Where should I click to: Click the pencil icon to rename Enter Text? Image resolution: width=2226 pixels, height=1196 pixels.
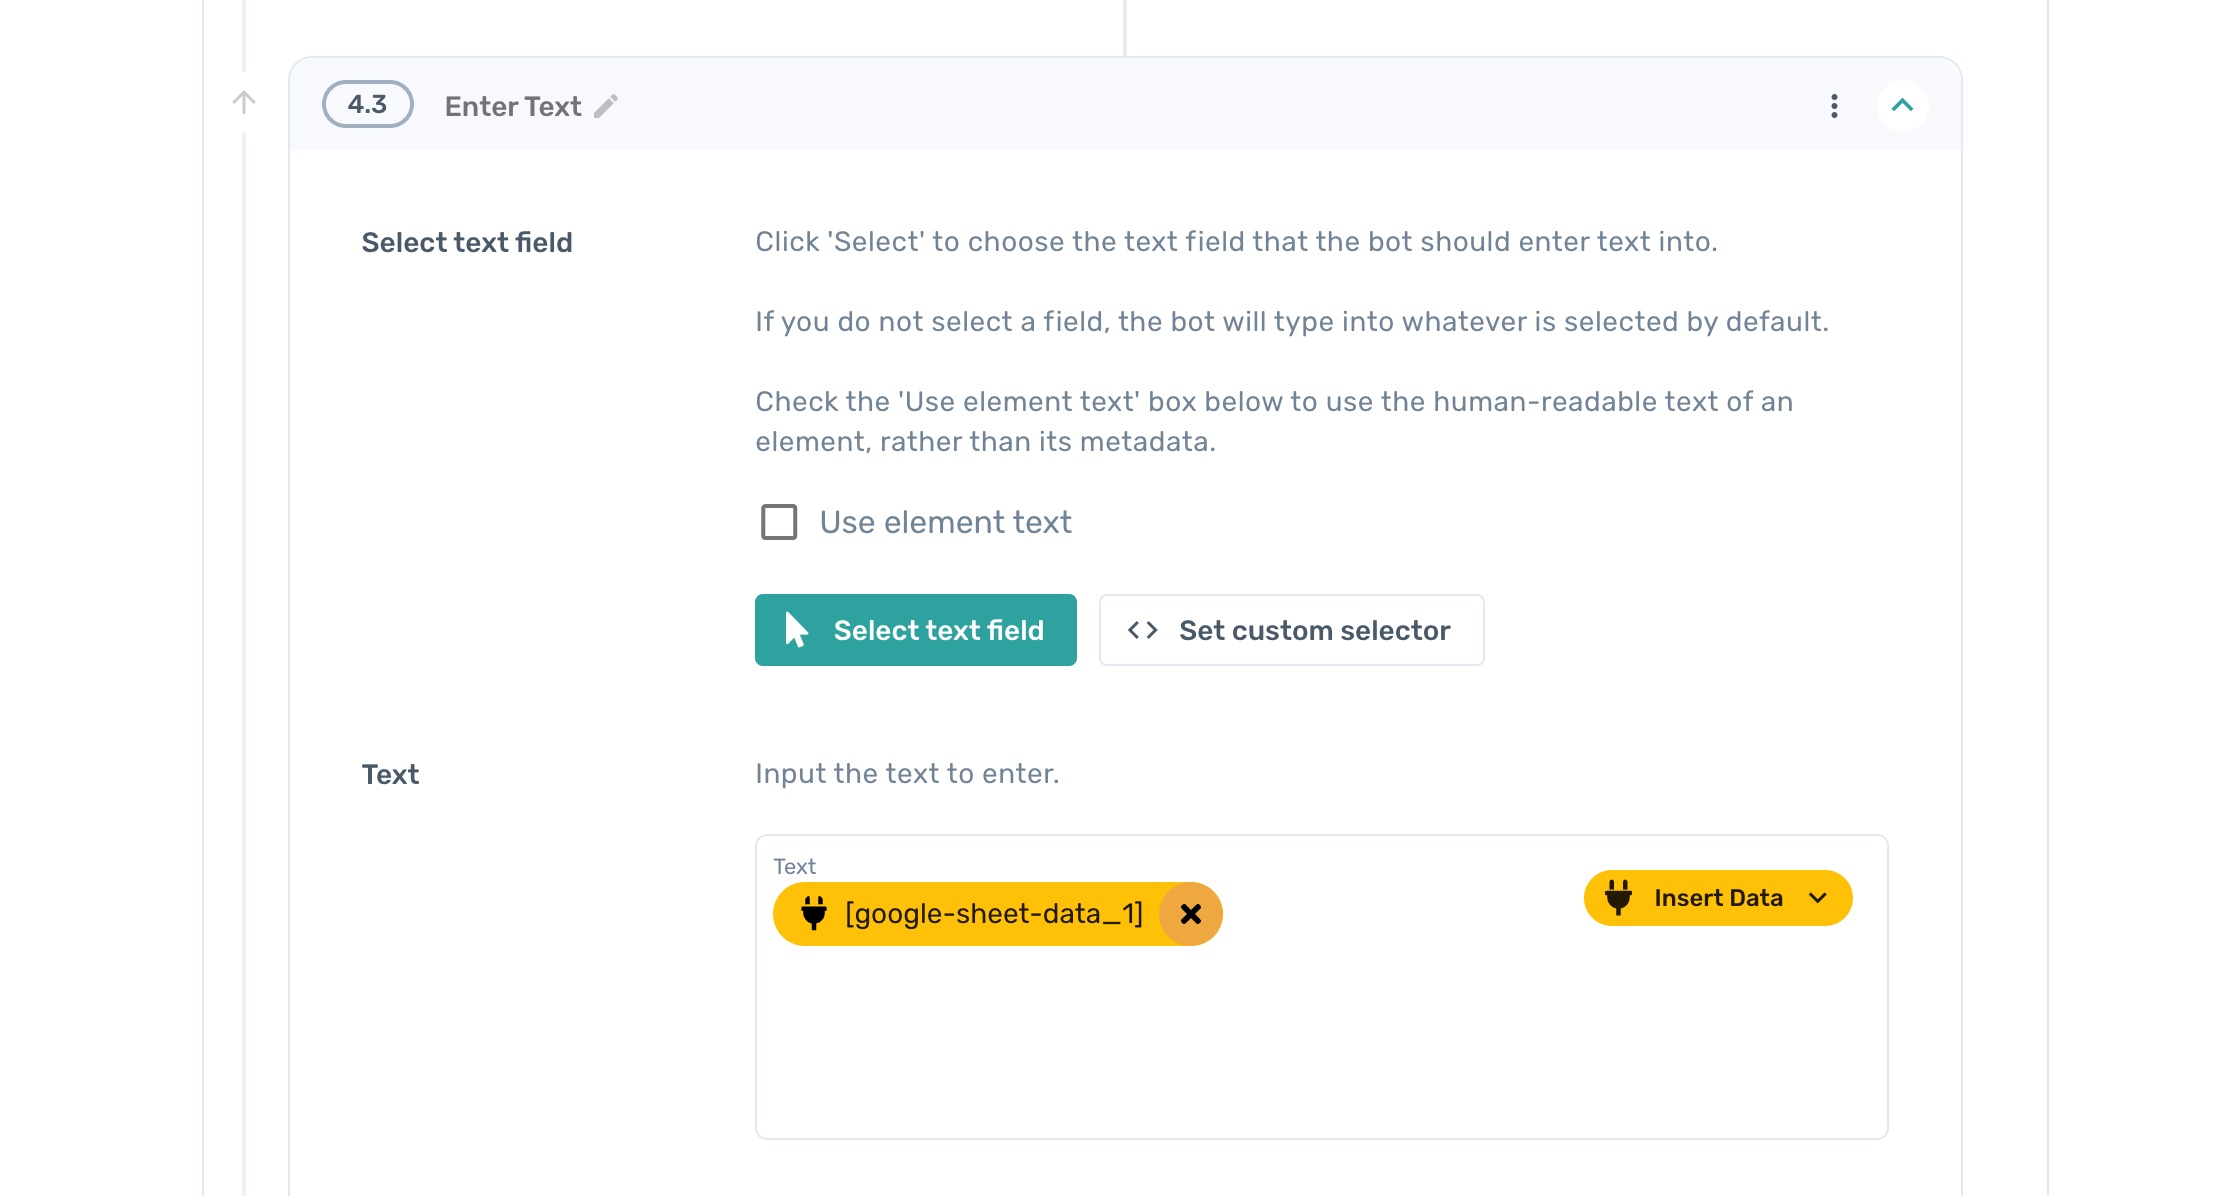pos(606,106)
